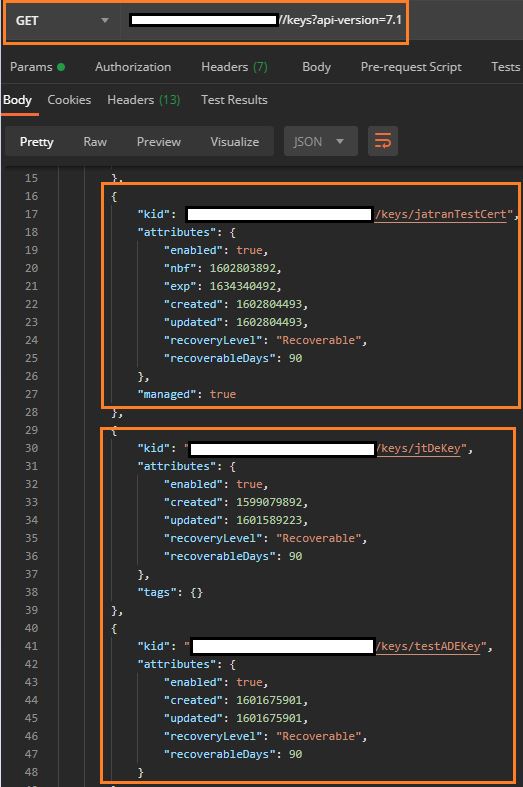Switch to the Authorization tab
This screenshot has width=523, height=787.
tap(133, 67)
